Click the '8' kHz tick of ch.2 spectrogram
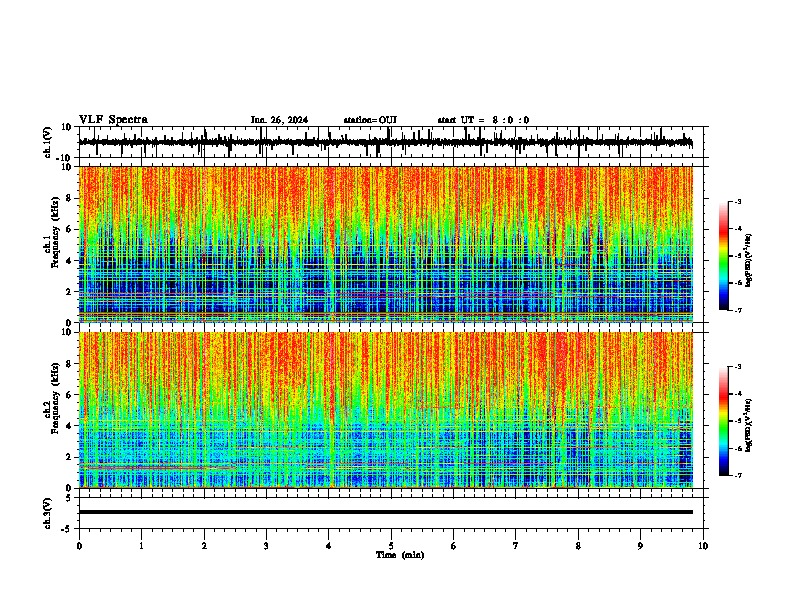792x612 pixels. (70, 363)
